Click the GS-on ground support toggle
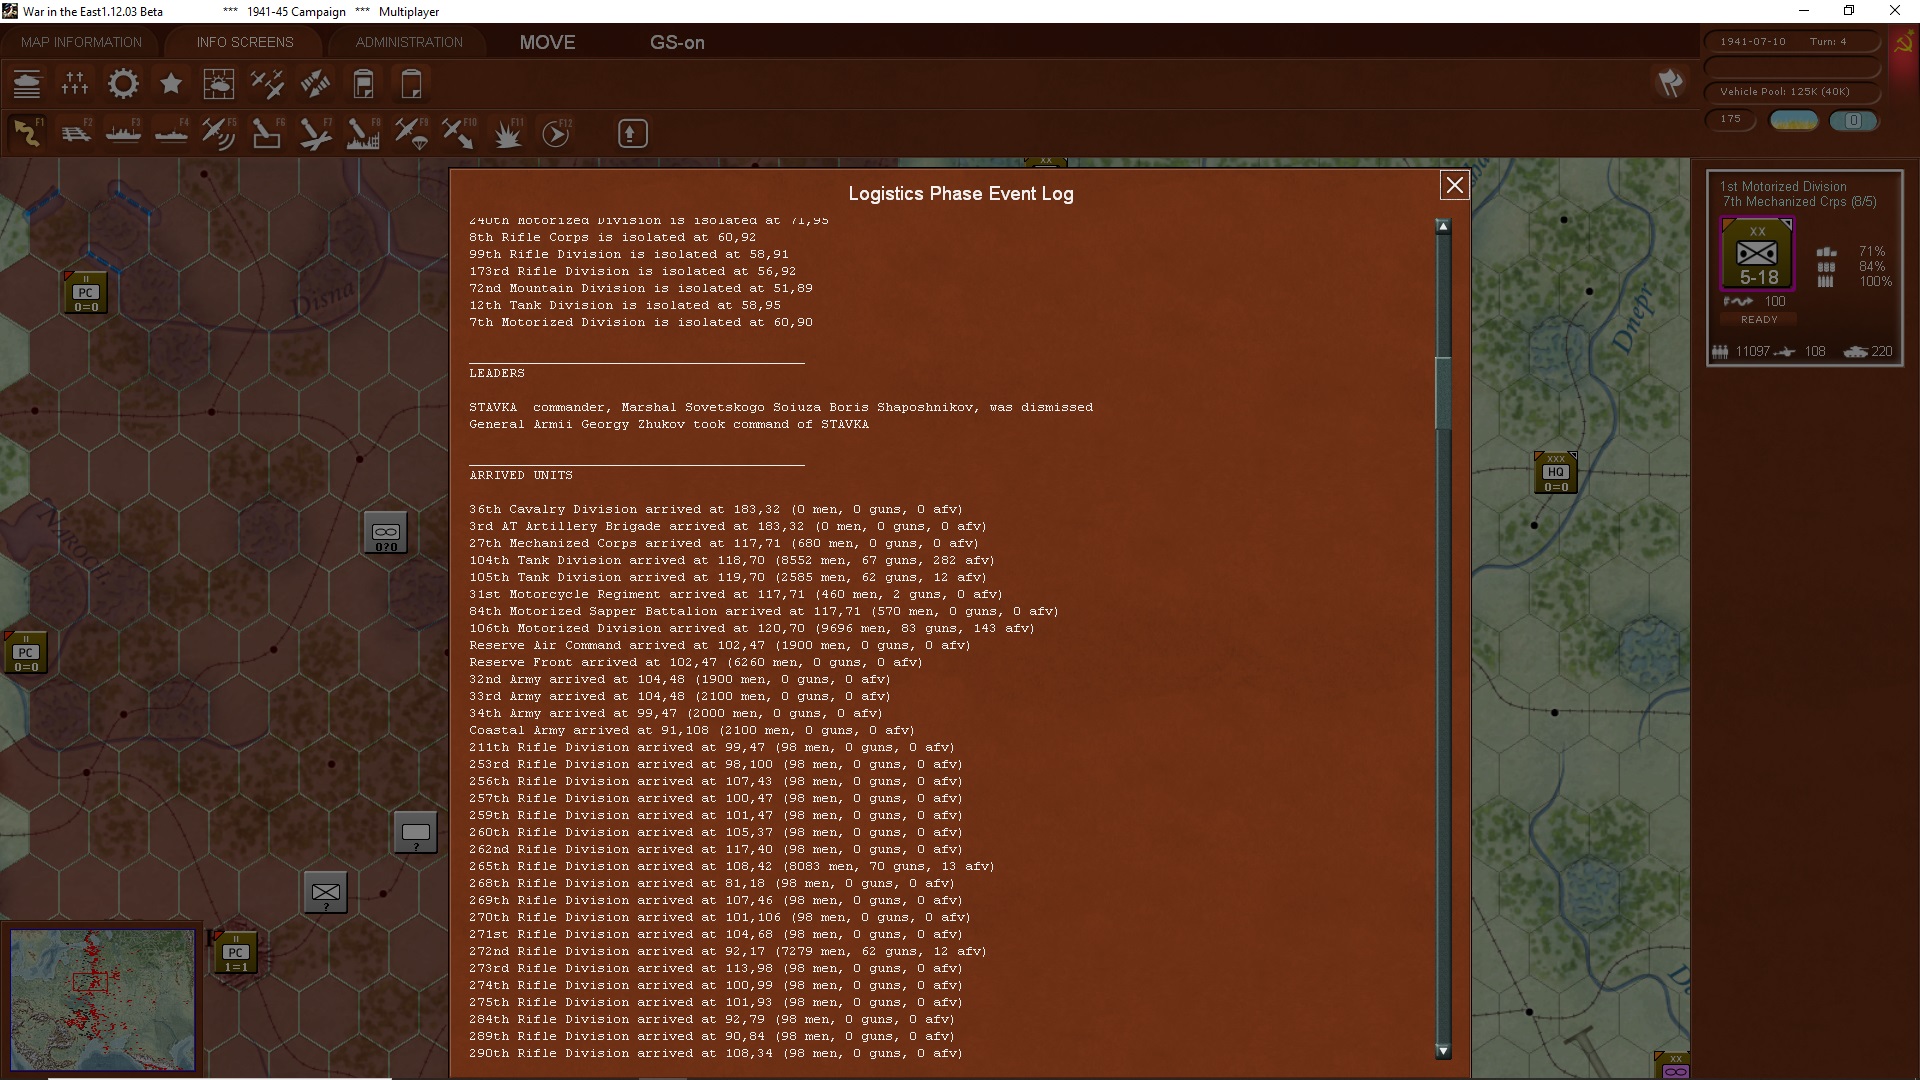 (x=677, y=42)
